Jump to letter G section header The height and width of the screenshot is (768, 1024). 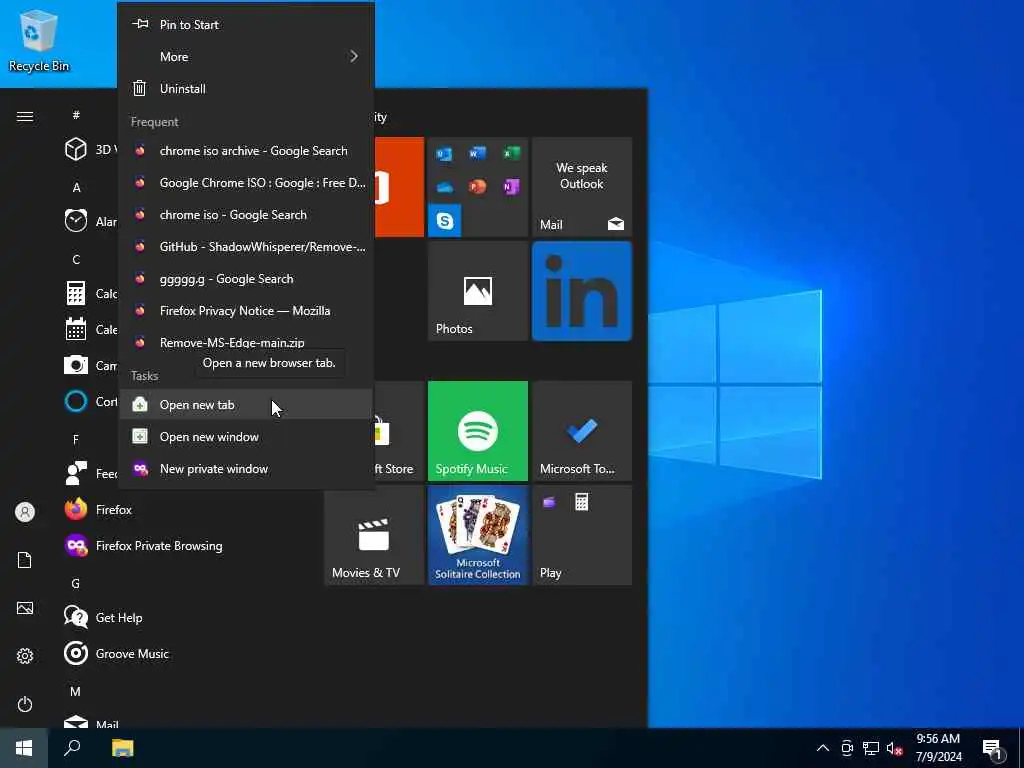(x=76, y=583)
